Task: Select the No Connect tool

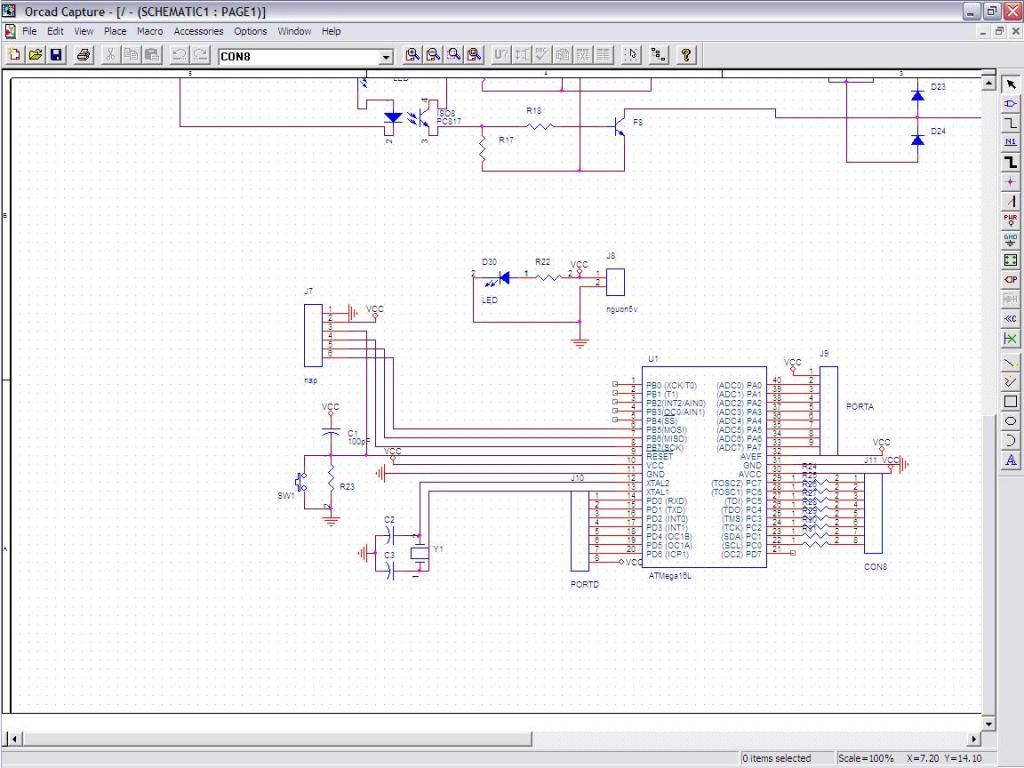Action: (1010, 339)
